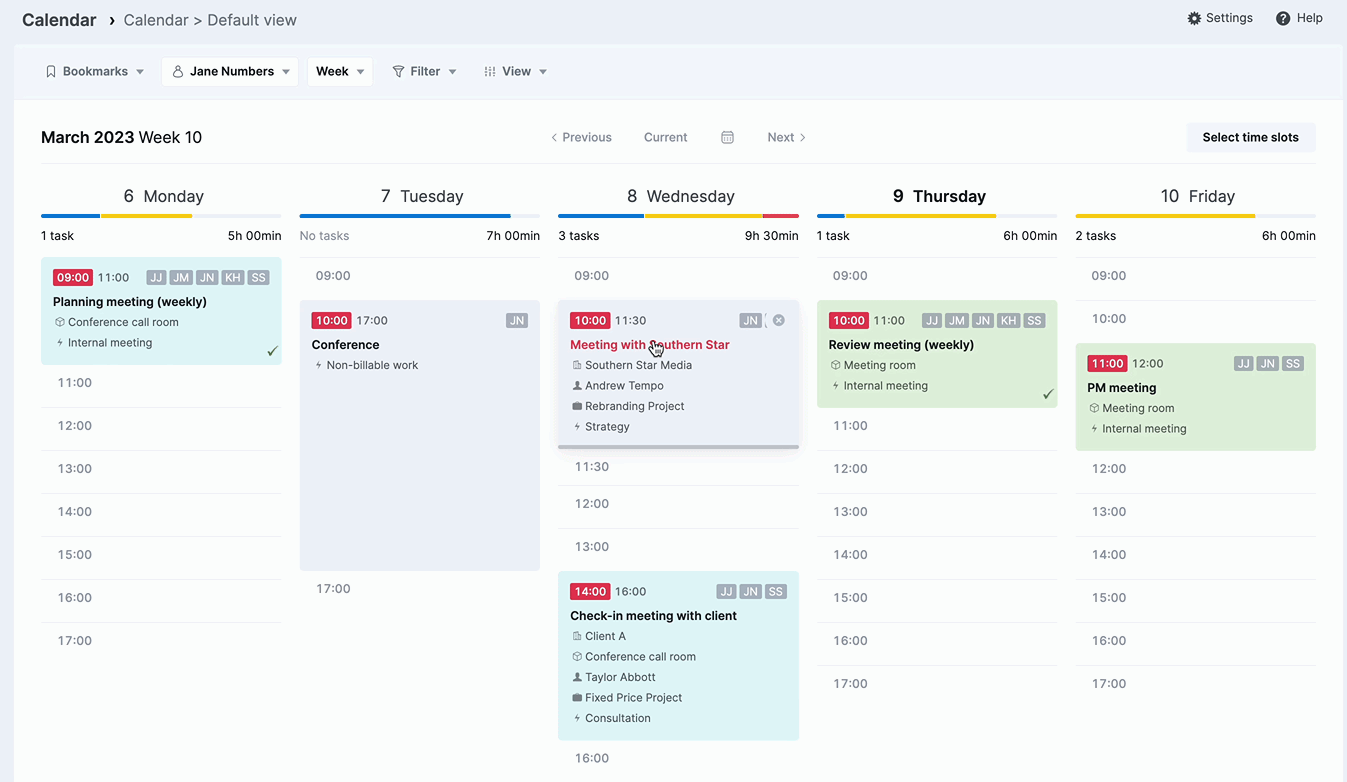Click the '3 tasks' count on Wednesday

[578, 236]
